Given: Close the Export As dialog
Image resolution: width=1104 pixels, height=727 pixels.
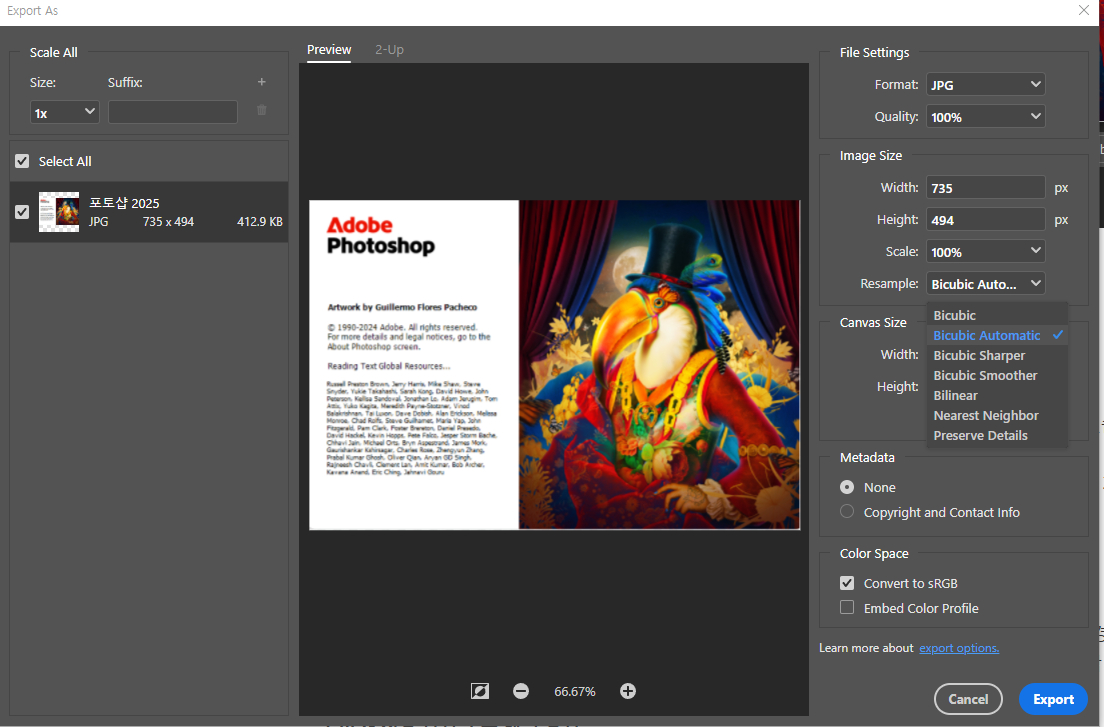Looking at the screenshot, I should tap(1084, 11).
